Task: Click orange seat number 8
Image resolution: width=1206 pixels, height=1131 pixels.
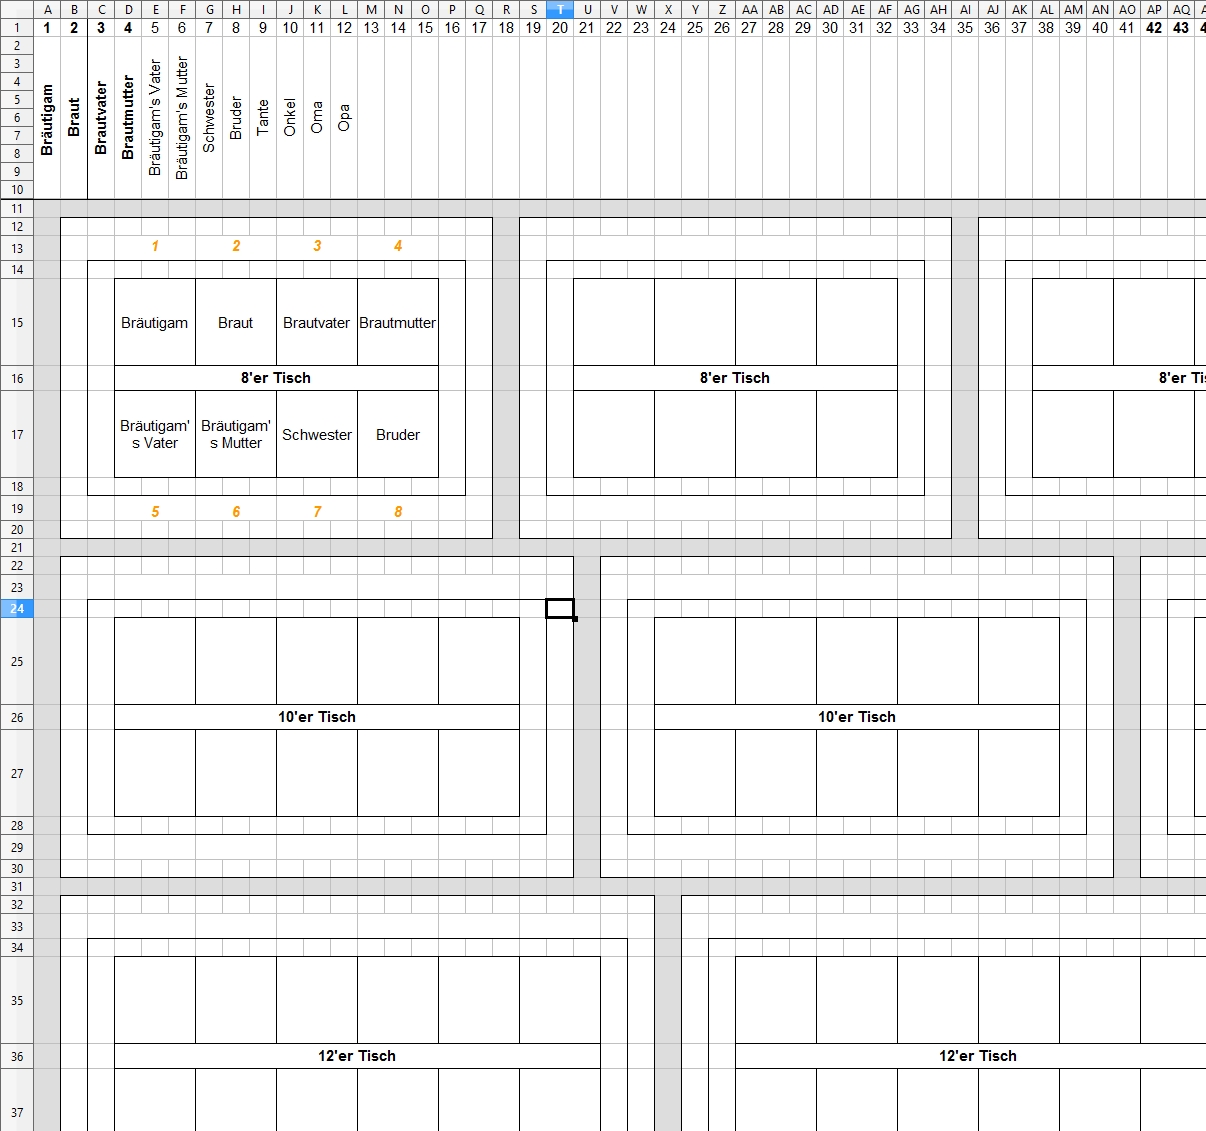Action: click(x=398, y=512)
